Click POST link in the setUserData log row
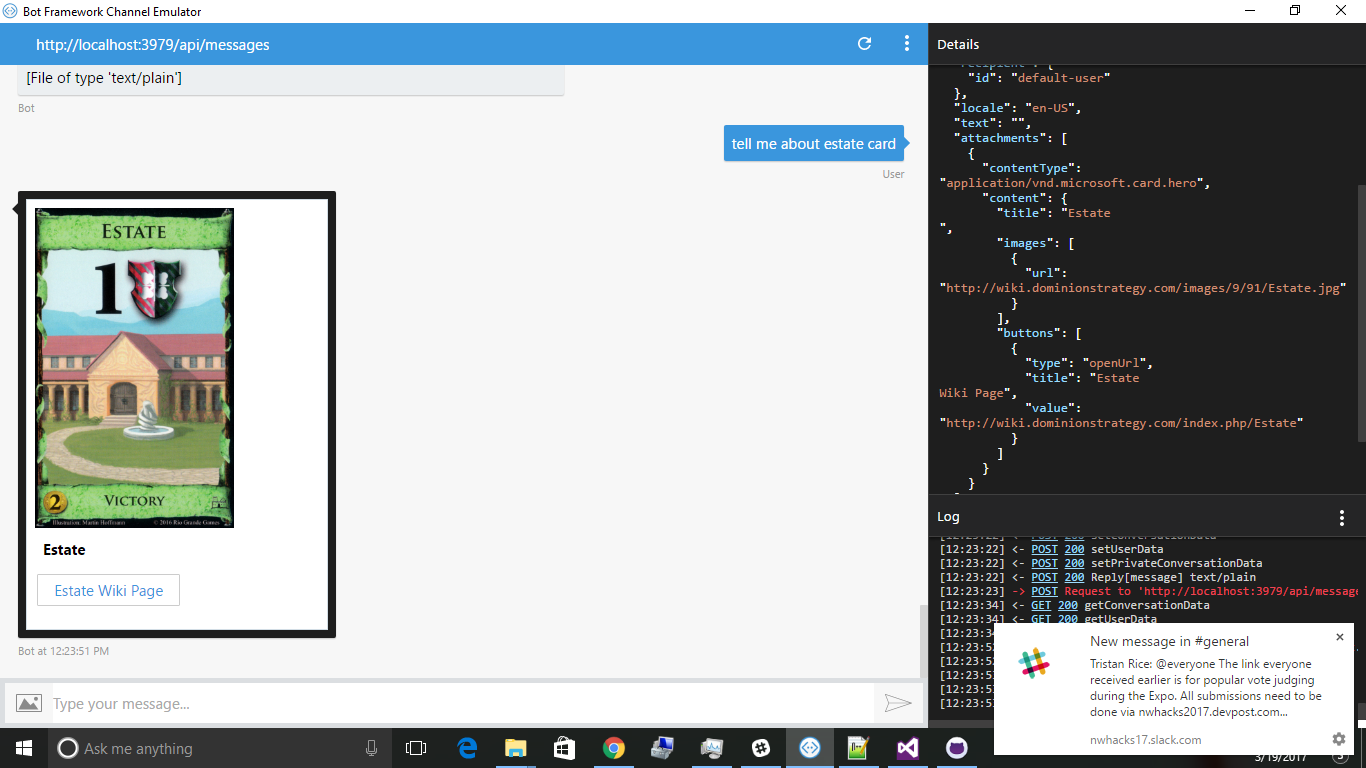1366x768 pixels. tap(1044, 549)
